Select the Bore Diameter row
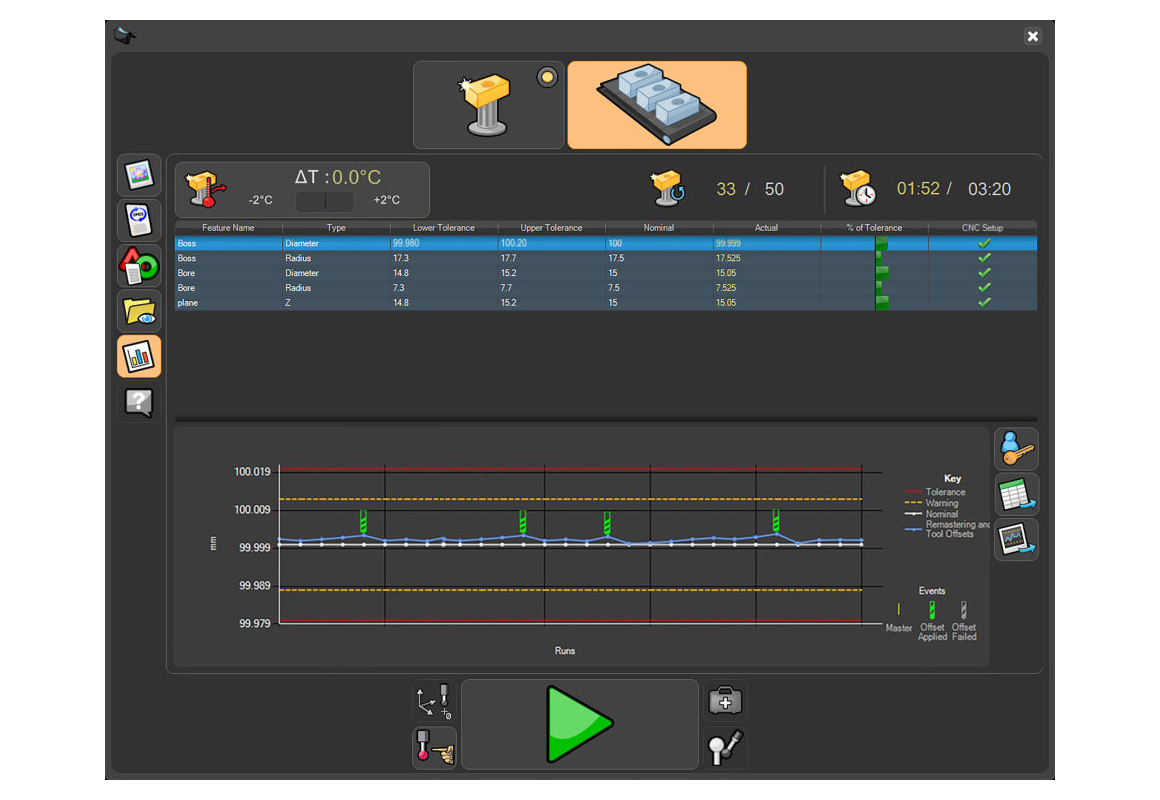The width and height of the screenshot is (1160, 800). tap(605, 272)
